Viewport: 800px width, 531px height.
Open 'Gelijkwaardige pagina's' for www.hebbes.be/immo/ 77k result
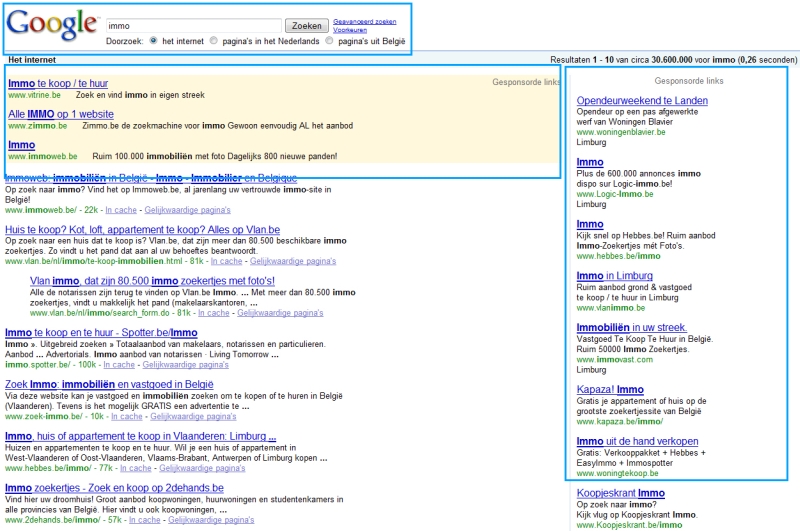pyautogui.click(x=202, y=468)
